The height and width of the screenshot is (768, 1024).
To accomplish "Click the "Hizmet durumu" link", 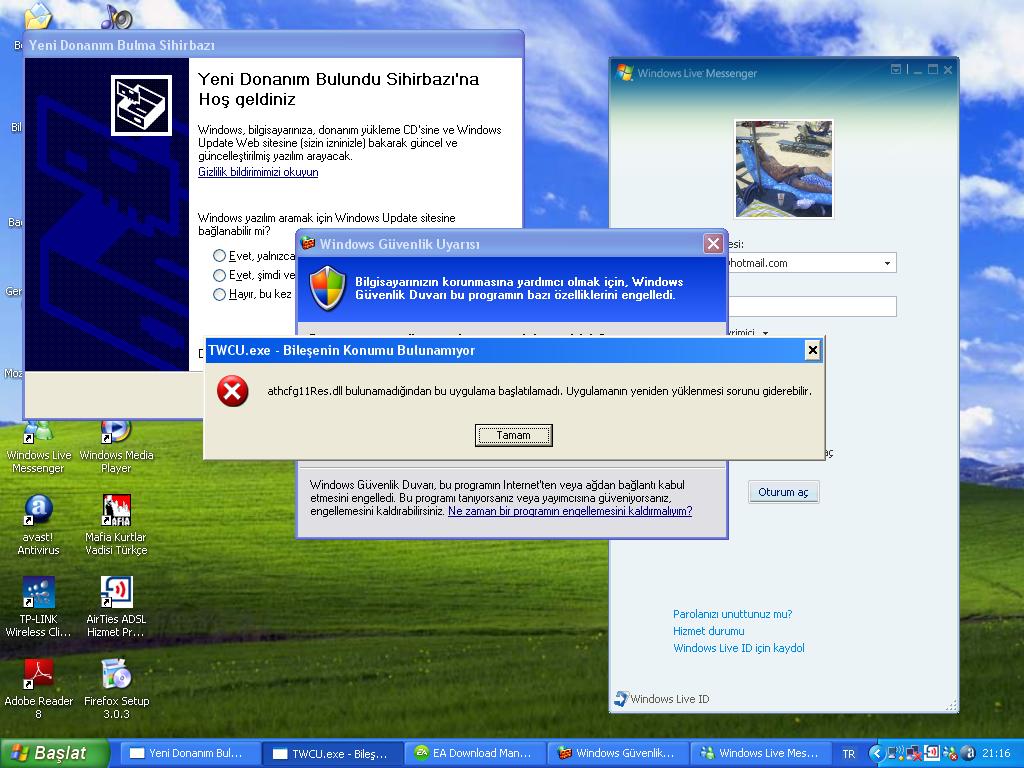I will (x=709, y=631).
